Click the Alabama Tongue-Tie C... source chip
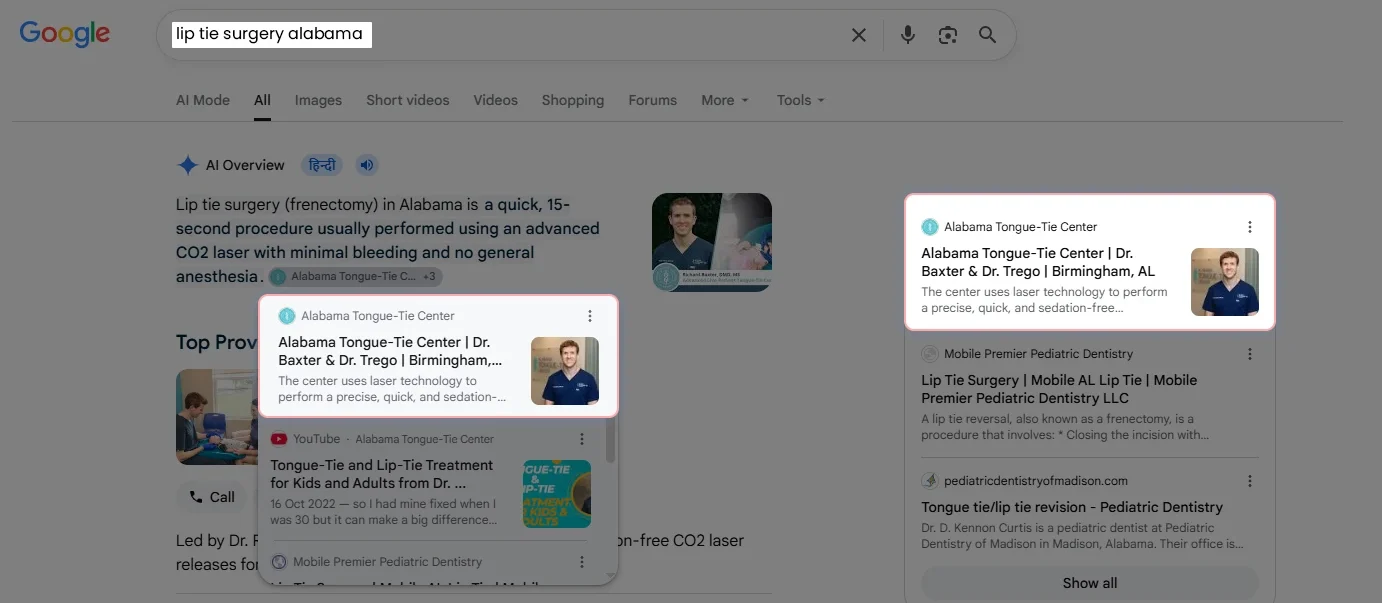Screen dimensions: 1382x603 pyautogui.click(x=355, y=276)
